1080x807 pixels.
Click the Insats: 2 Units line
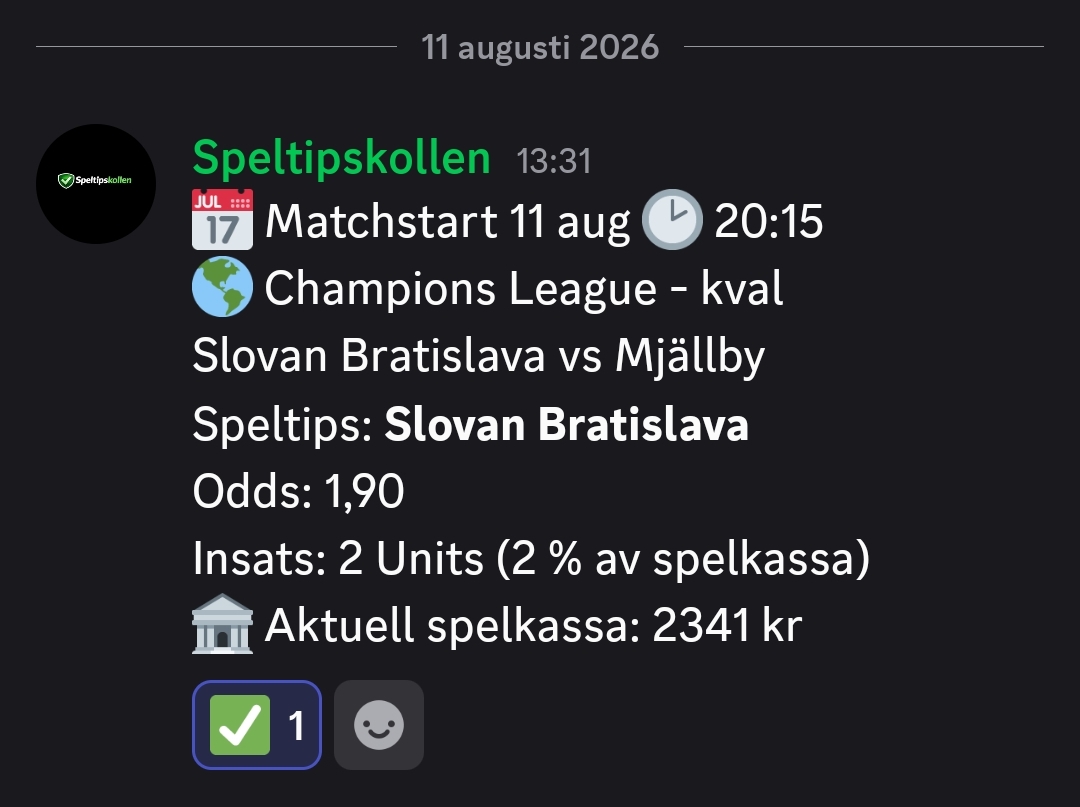(531, 558)
